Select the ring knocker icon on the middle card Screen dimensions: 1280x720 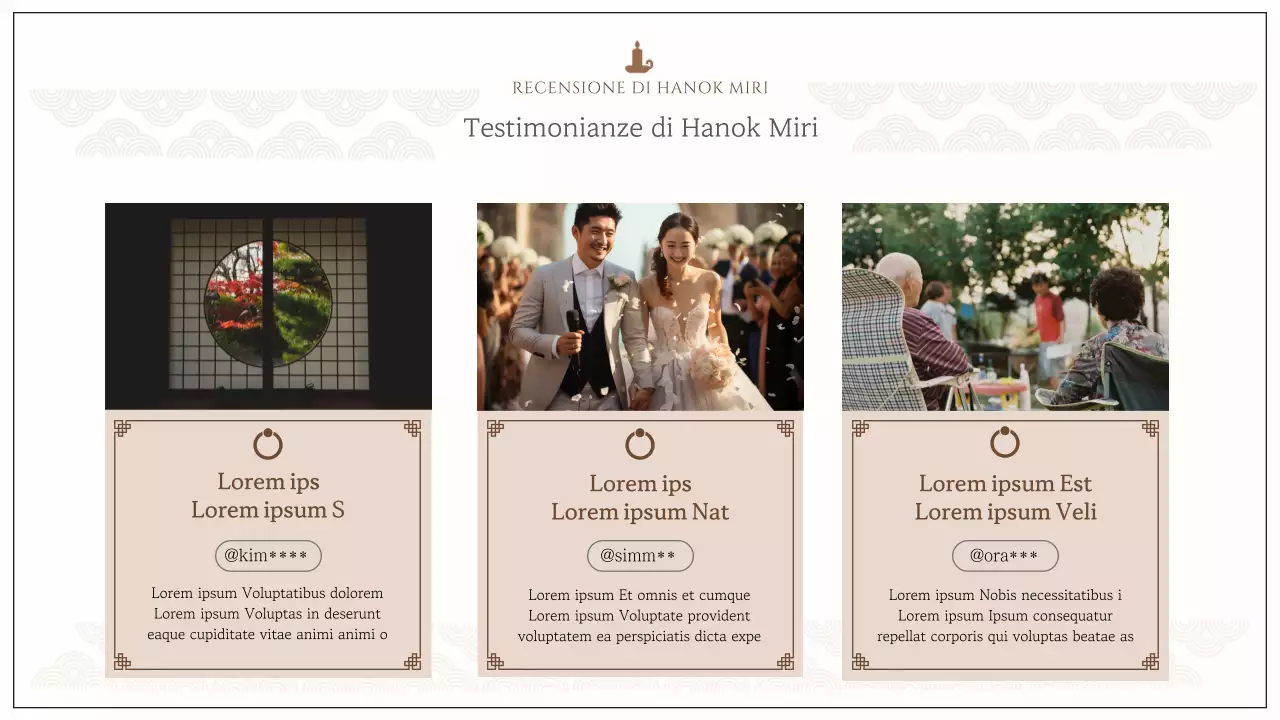[640, 444]
